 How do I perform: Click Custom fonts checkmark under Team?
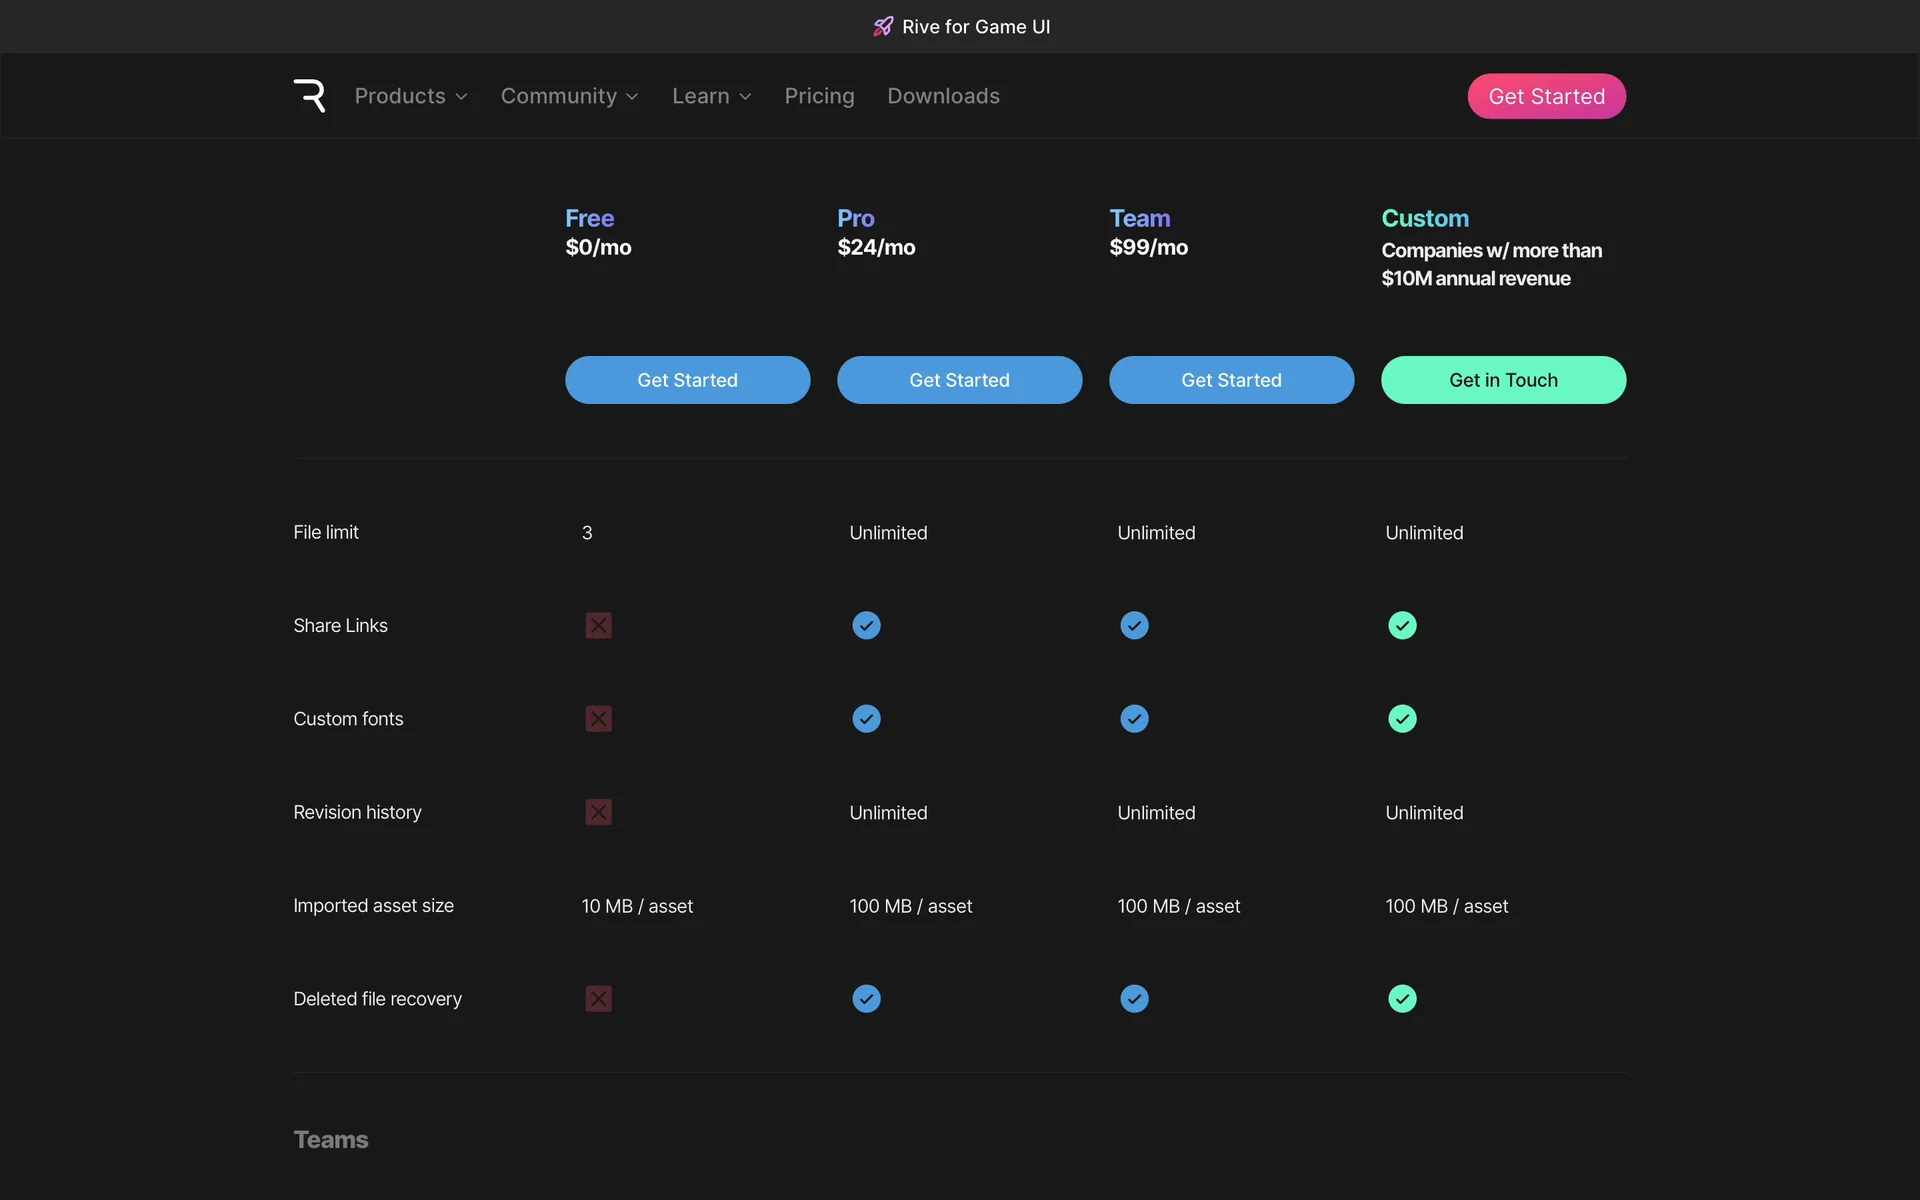1134,719
